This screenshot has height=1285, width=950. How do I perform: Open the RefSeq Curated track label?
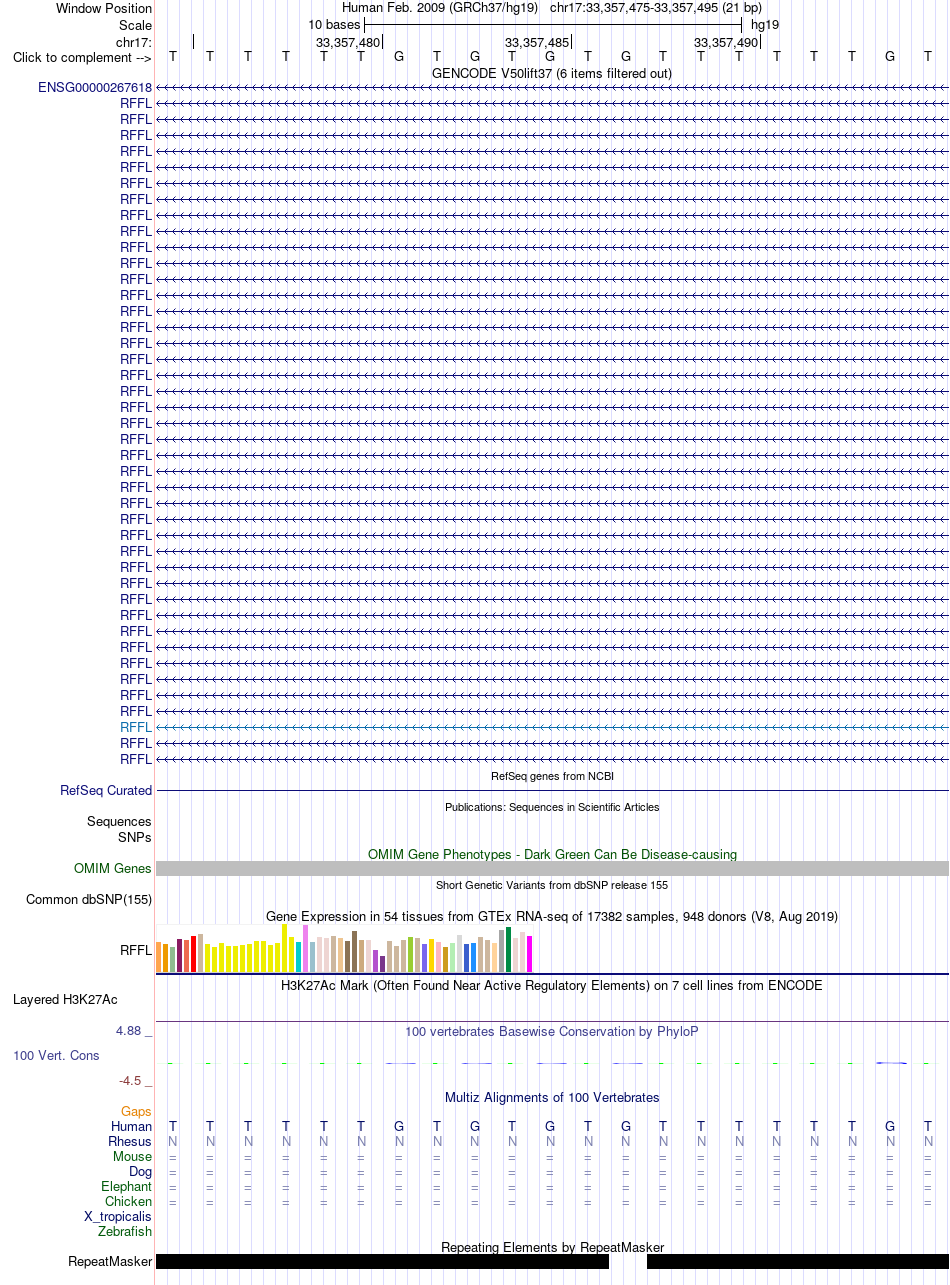[x=106, y=790]
